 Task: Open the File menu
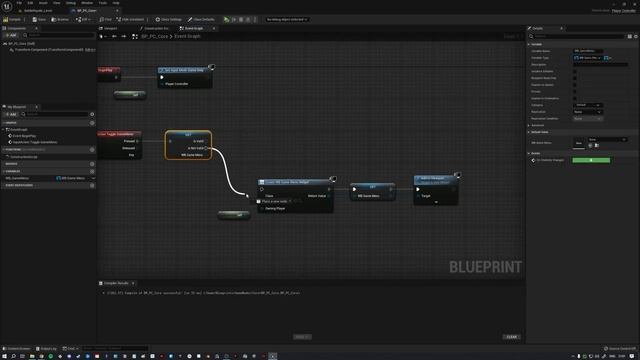coord(19,3)
